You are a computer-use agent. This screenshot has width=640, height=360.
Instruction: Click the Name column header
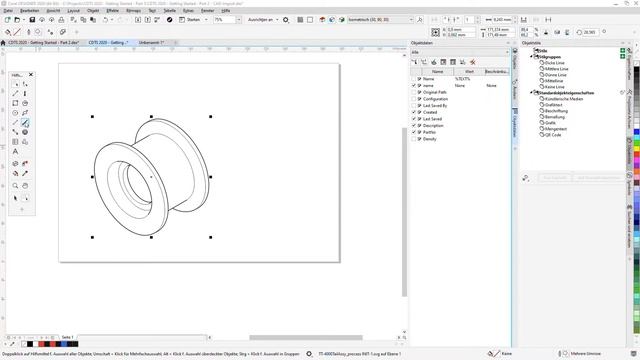click(x=437, y=71)
